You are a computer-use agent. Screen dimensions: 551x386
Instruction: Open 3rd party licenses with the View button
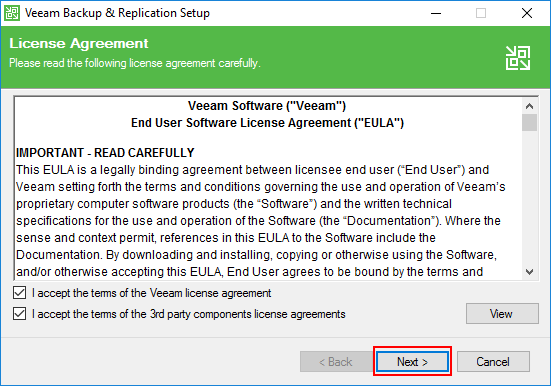[502, 314]
